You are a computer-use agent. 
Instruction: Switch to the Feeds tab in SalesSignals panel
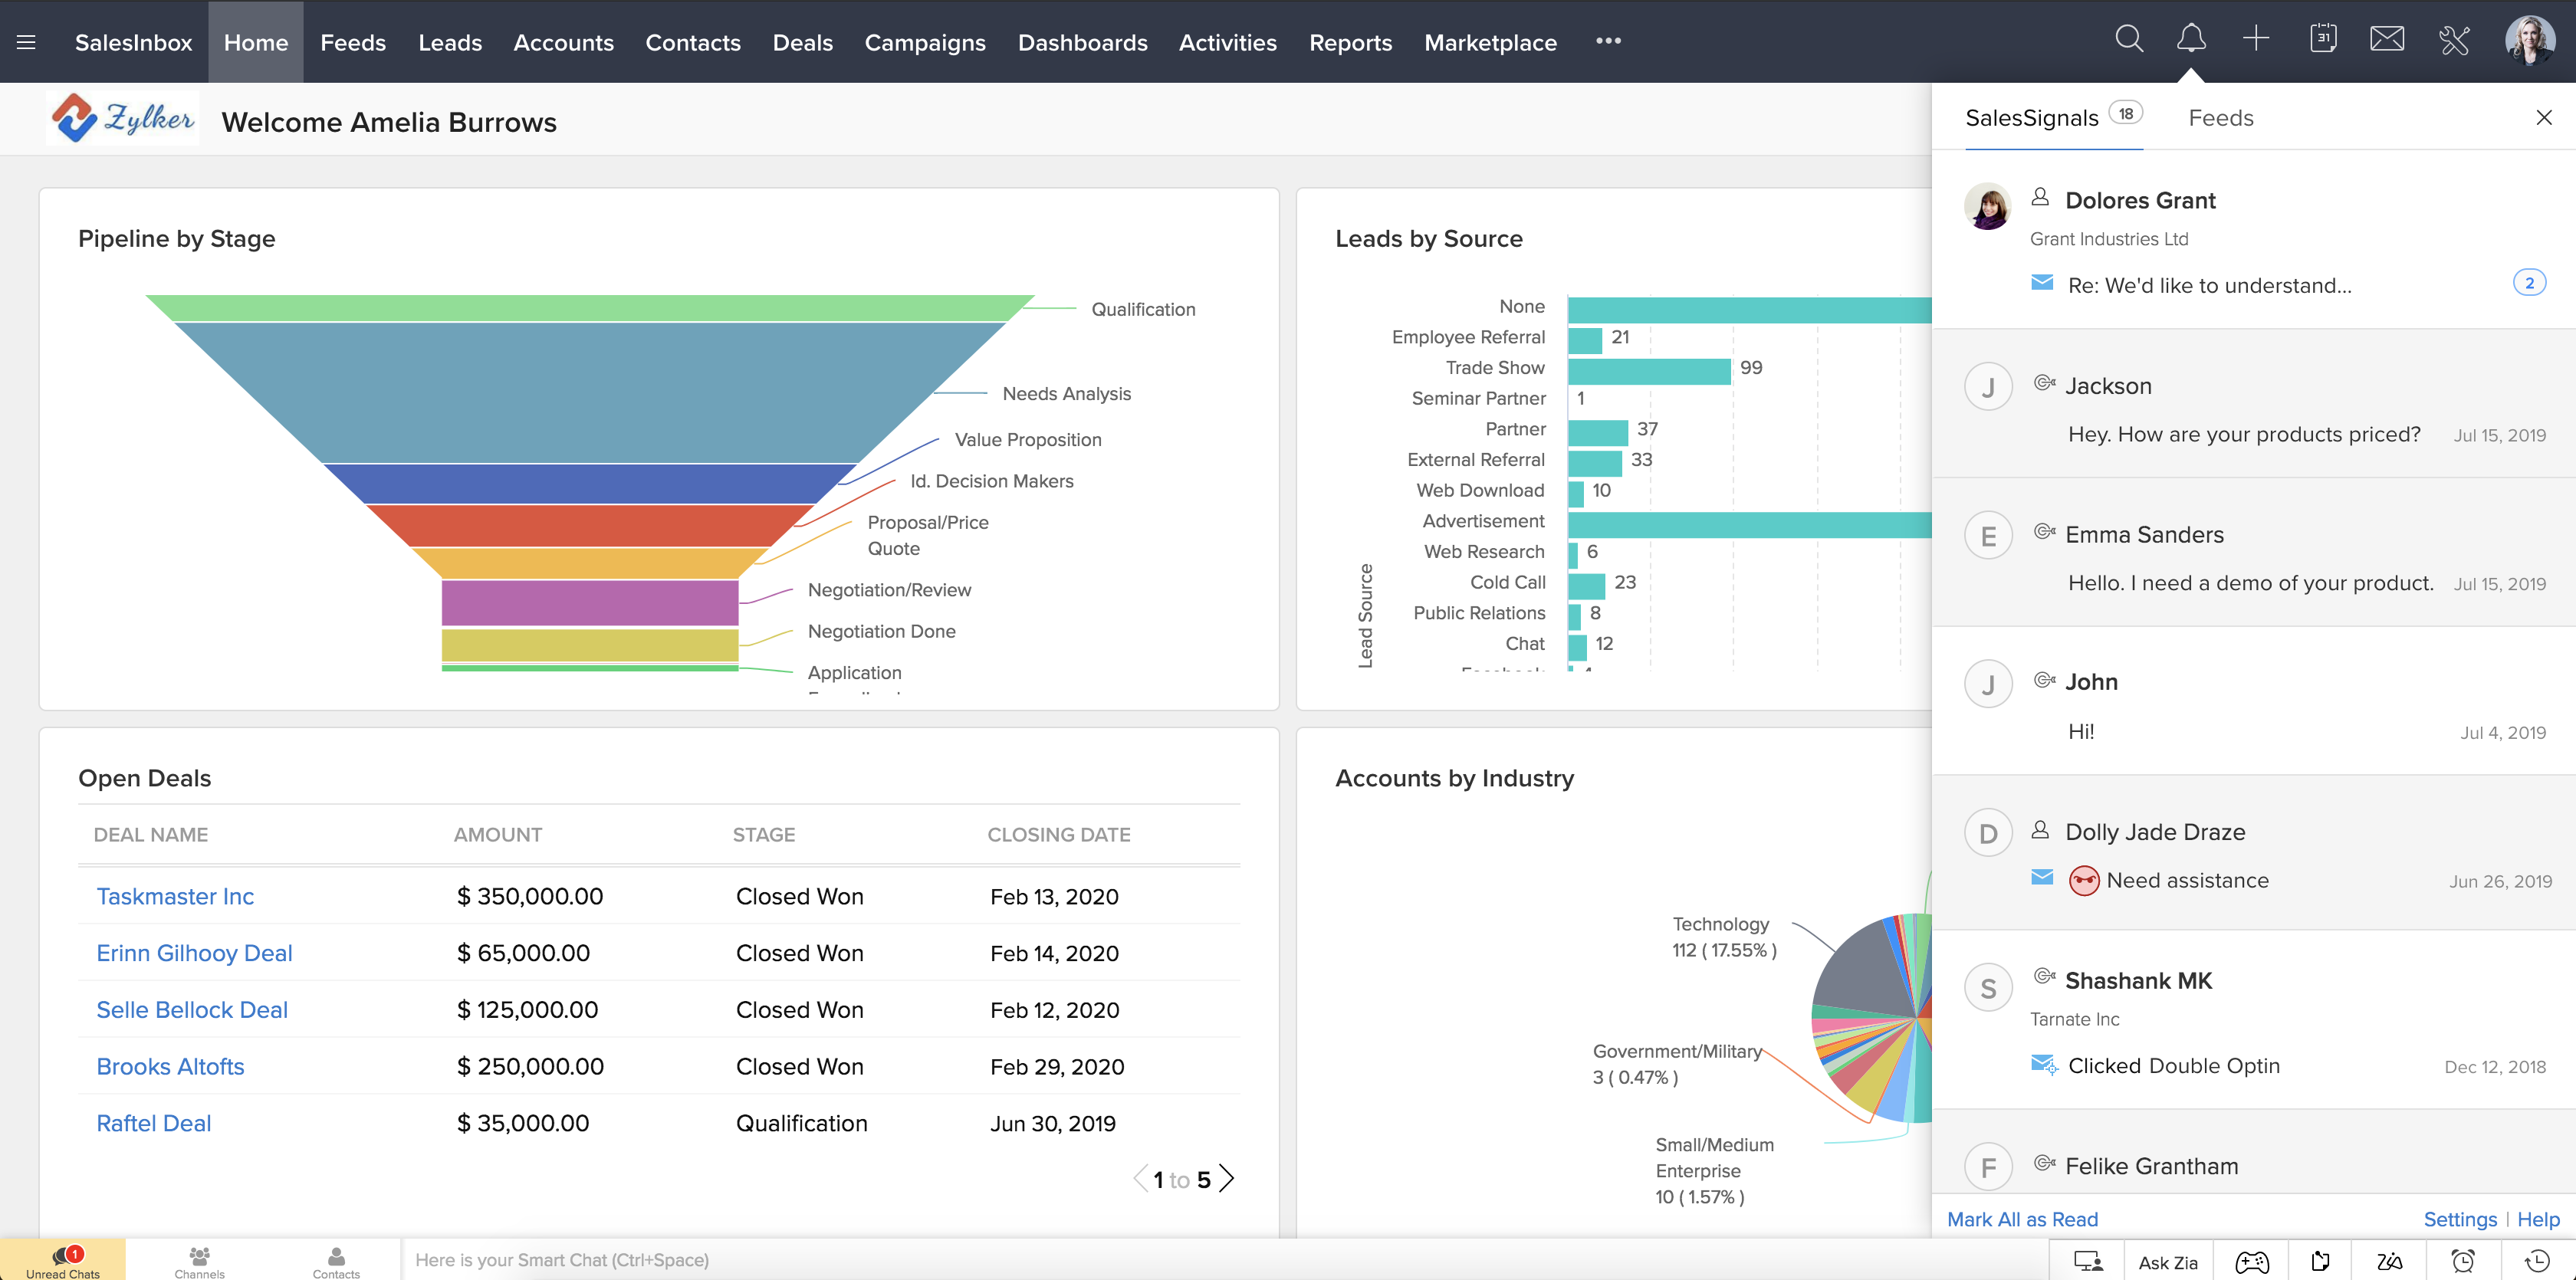click(2220, 117)
